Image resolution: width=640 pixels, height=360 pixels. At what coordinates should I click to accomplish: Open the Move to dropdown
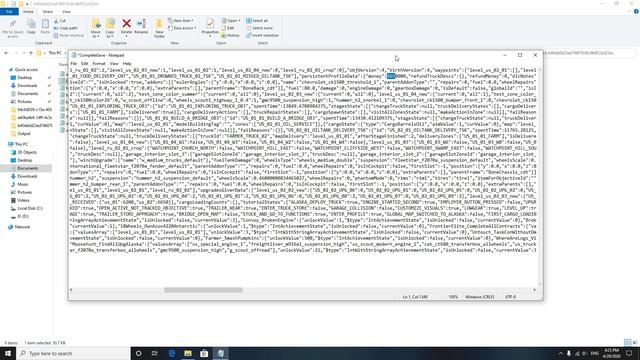pos(96,28)
